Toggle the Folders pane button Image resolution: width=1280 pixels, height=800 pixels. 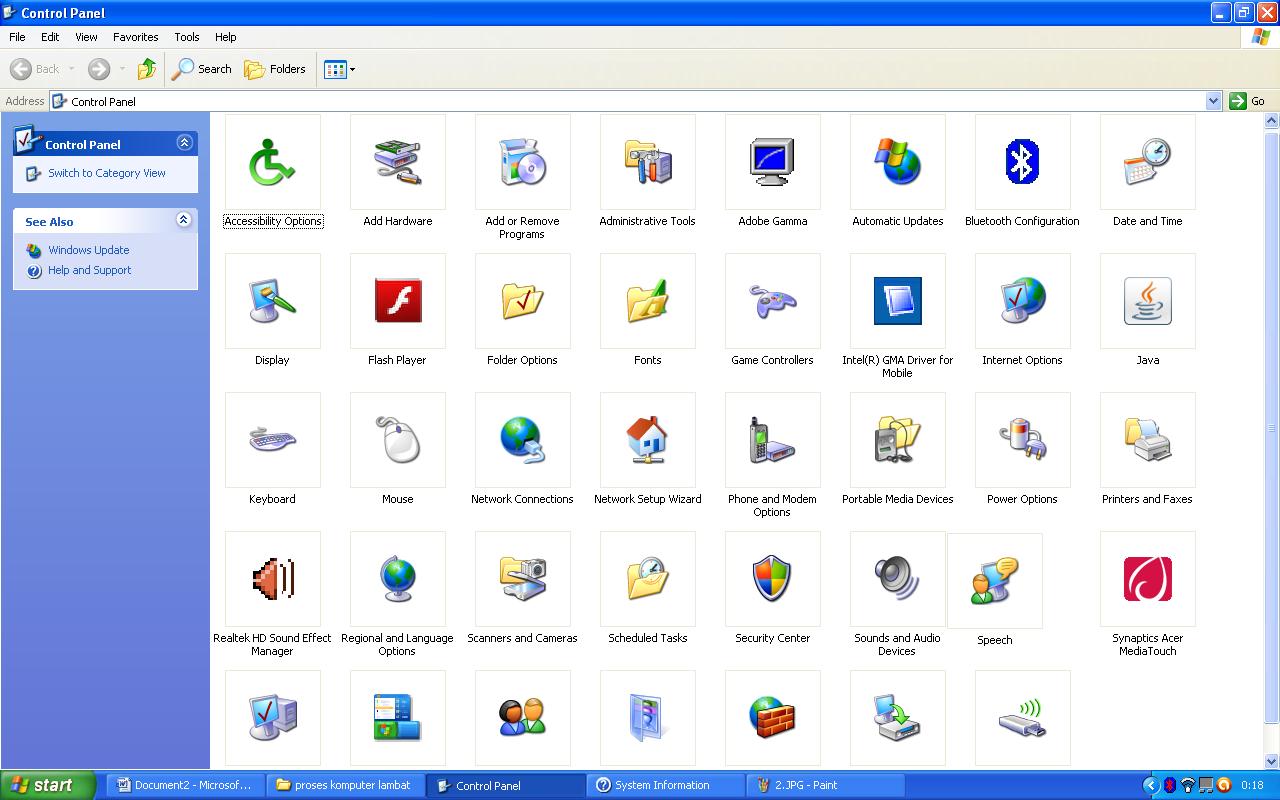click(x=275, y=69)
